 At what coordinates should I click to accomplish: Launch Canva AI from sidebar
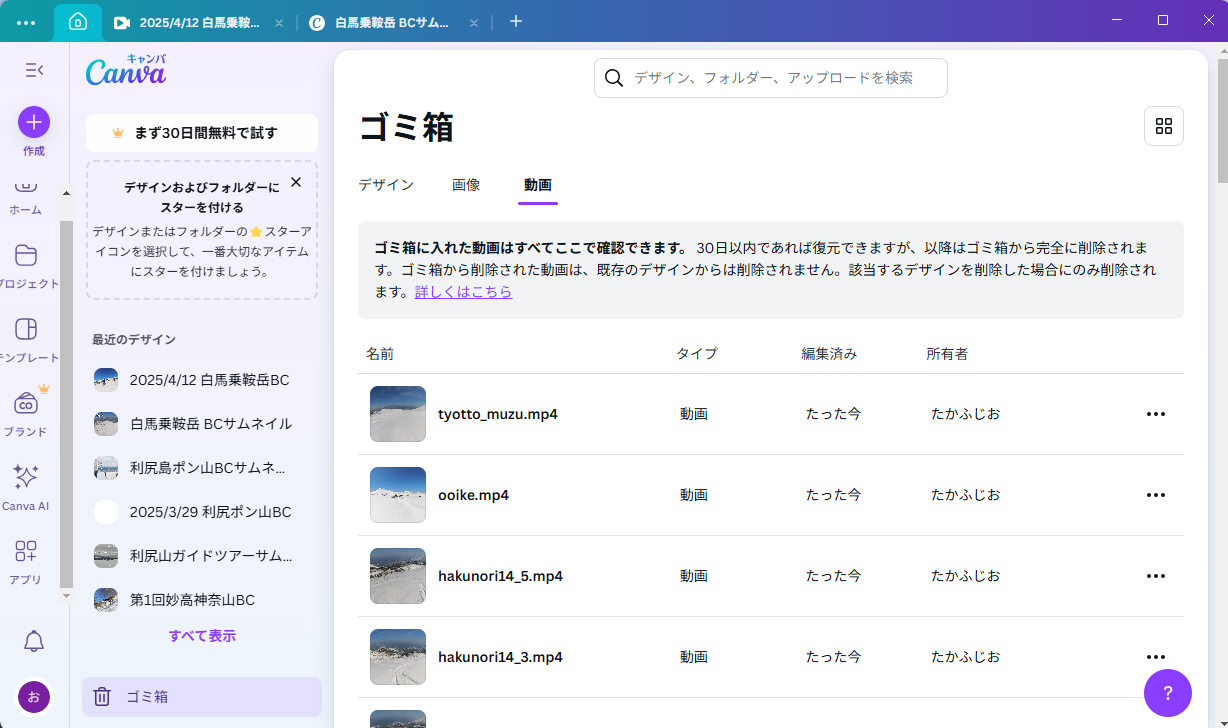tap(26, 478)
